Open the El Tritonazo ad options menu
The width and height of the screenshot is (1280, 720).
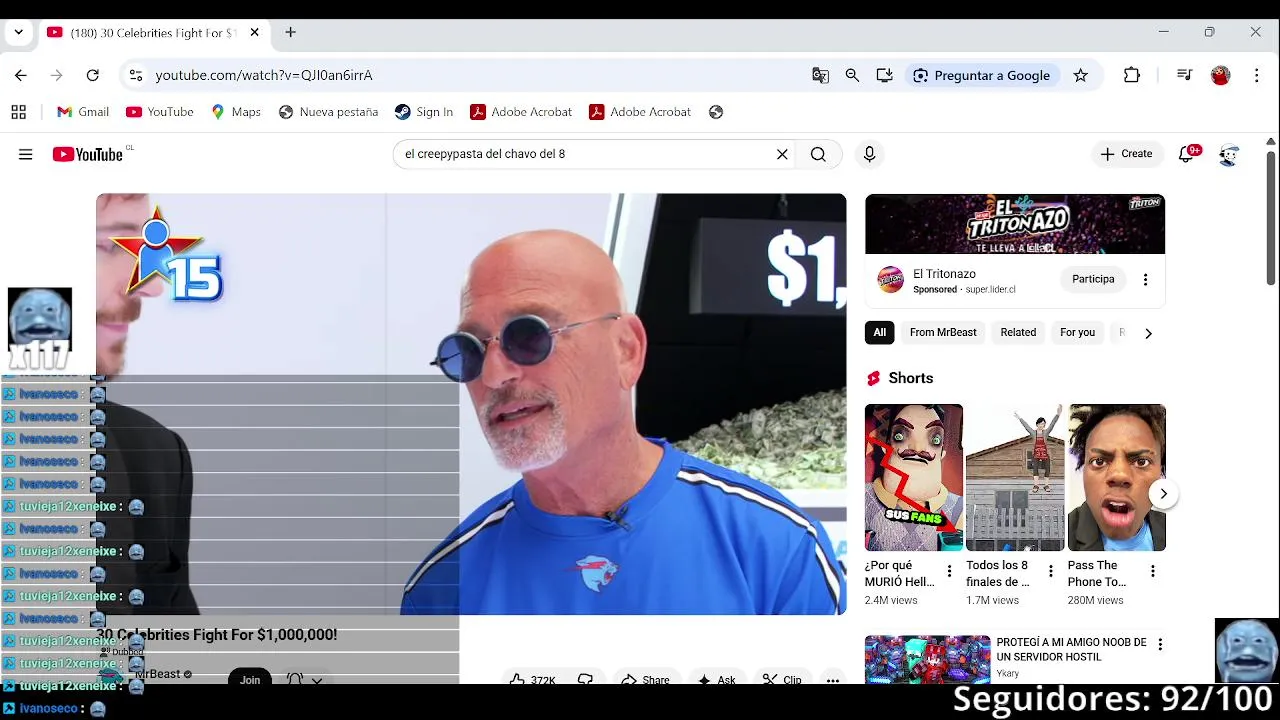pyautogui.click(x=1146, y=279)
